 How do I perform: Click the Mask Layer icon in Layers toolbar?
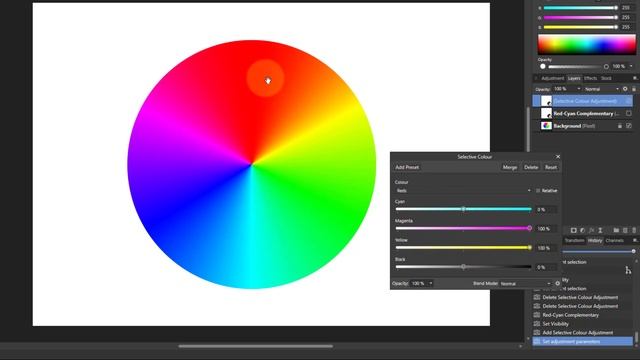[573, 231]
